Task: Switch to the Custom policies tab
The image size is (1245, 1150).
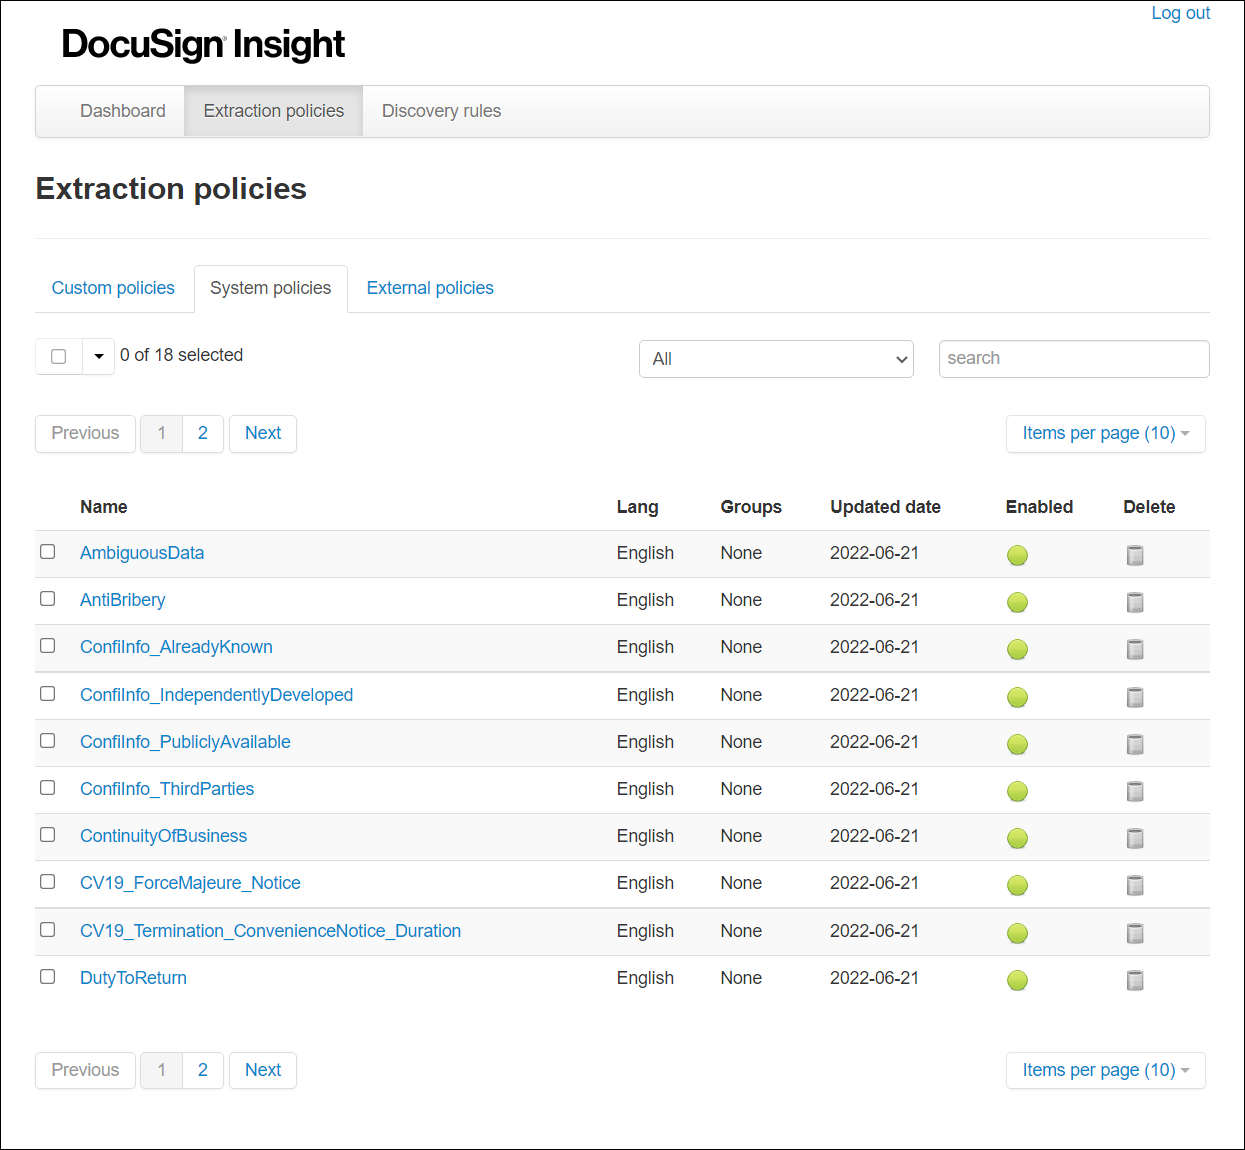Action: 112,288
